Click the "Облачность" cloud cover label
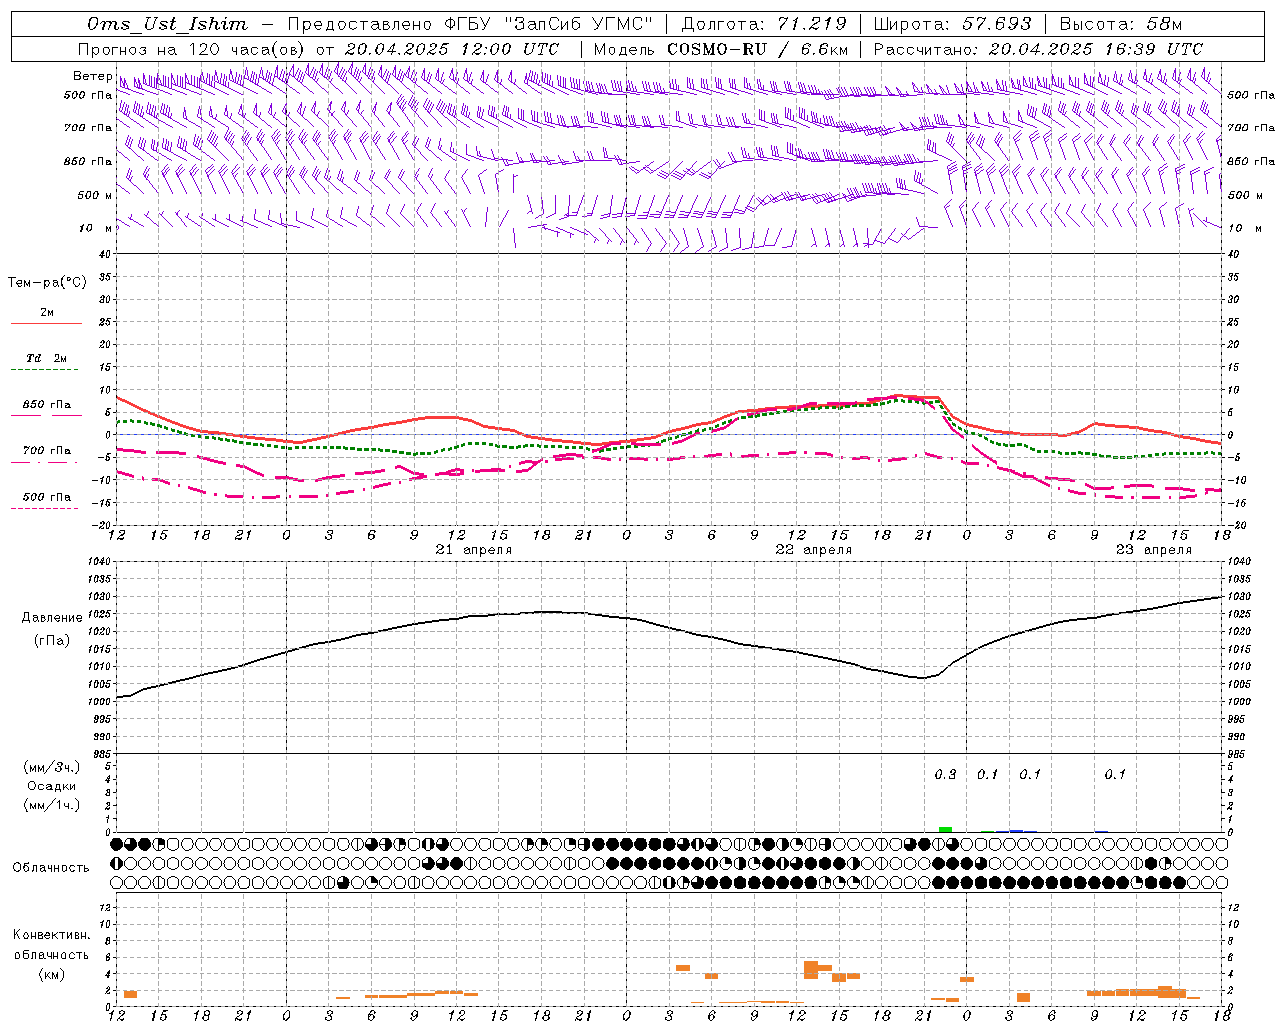1280x1024 pixels. (x=51, y=868)
